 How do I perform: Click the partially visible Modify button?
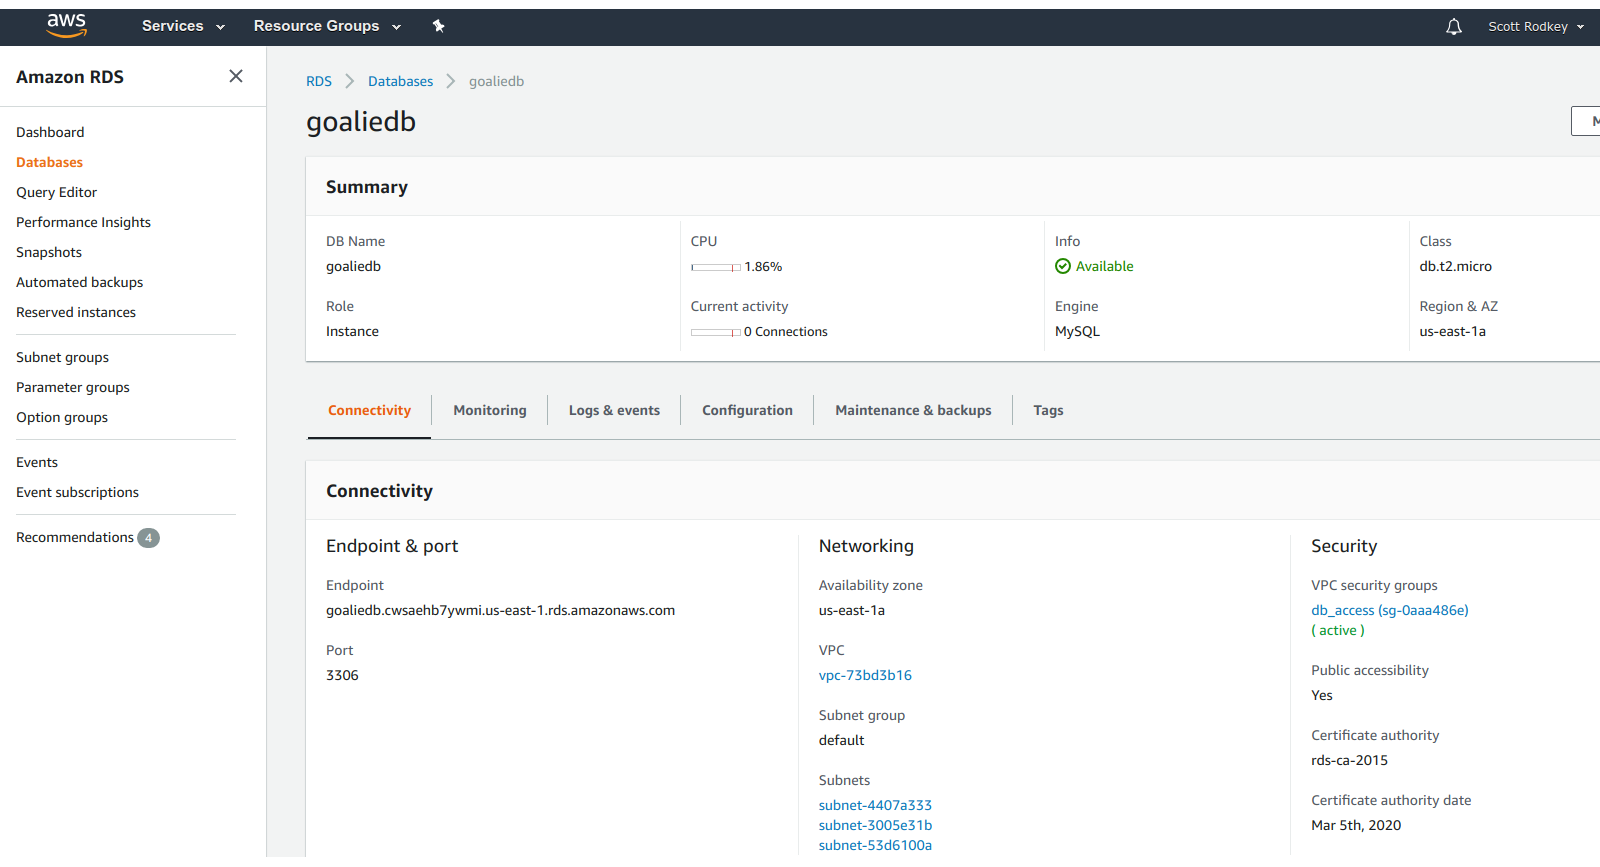pos(1586,121)
